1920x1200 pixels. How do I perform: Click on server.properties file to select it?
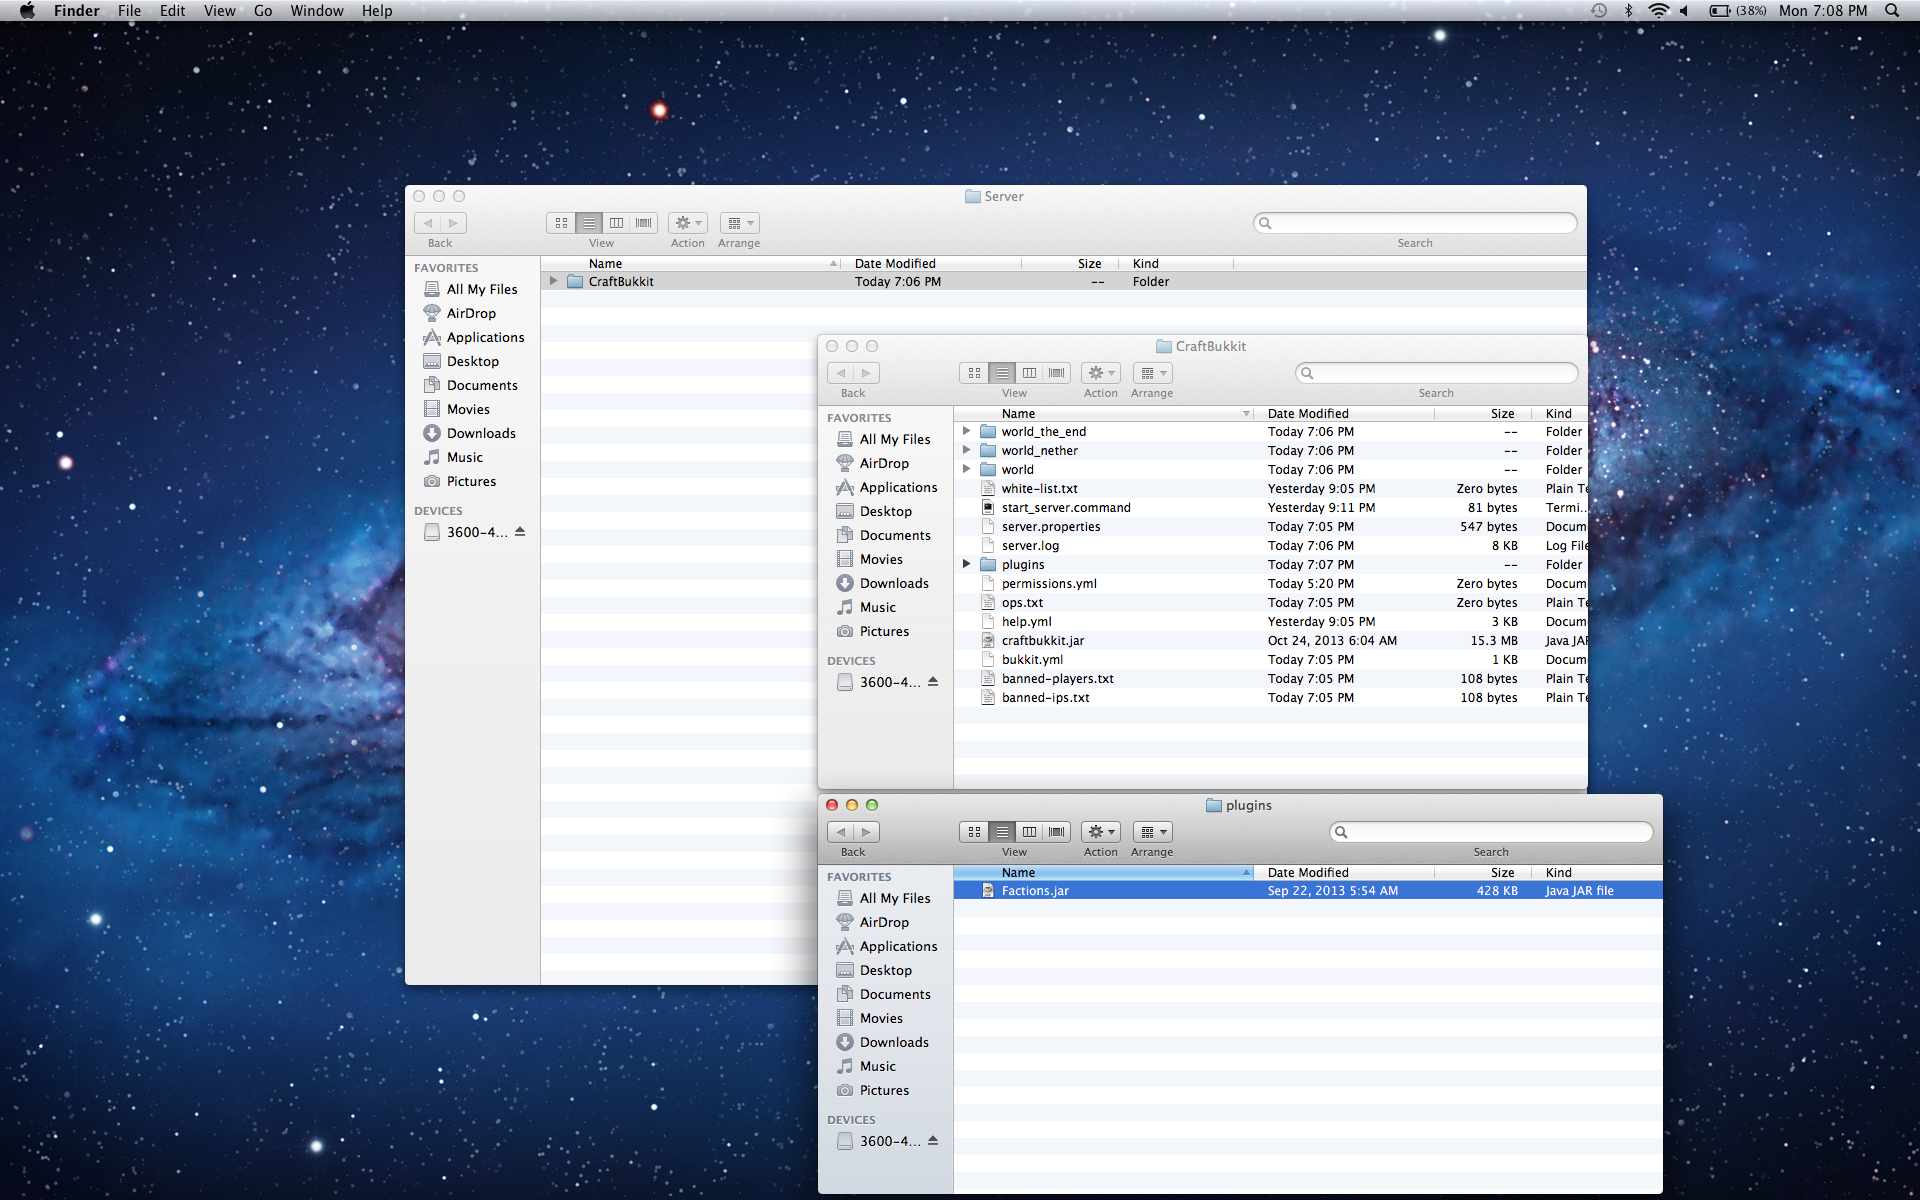1049,525
